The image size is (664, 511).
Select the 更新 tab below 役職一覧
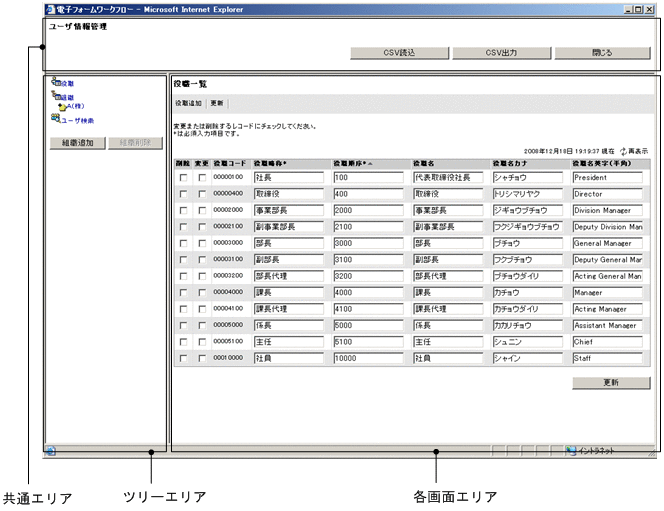pyautogui.click(x=218, y=103)
